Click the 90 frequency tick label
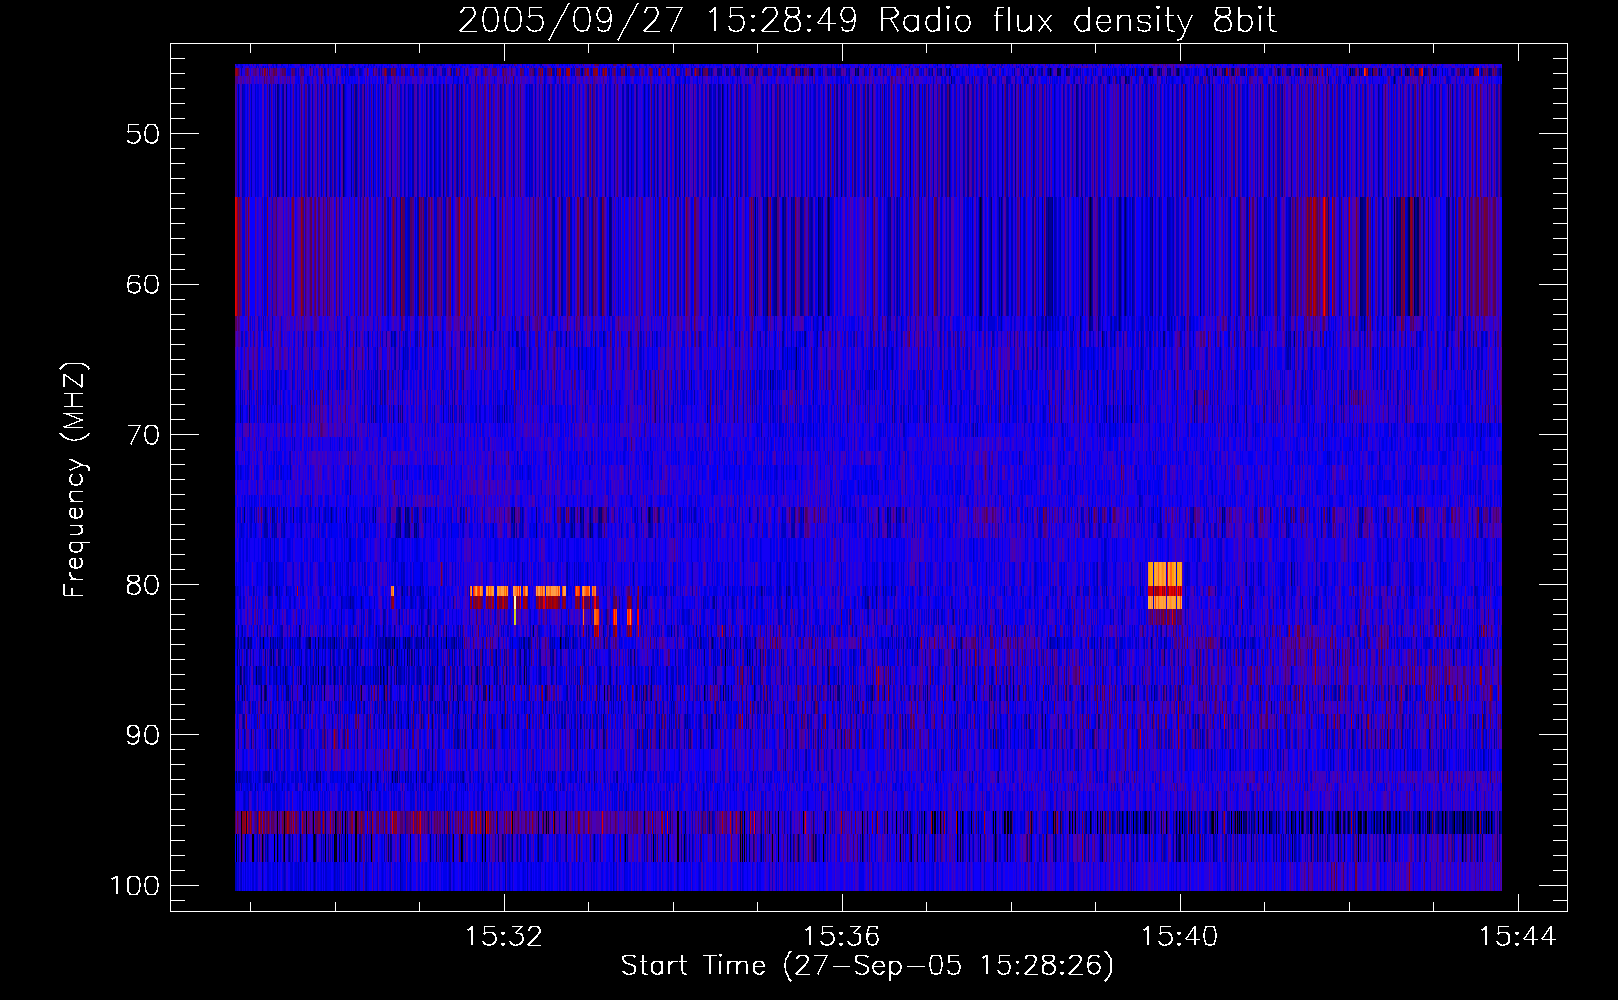Image resolution: width=1618 pixels, height=1000 pixels. tap(143, 735)
